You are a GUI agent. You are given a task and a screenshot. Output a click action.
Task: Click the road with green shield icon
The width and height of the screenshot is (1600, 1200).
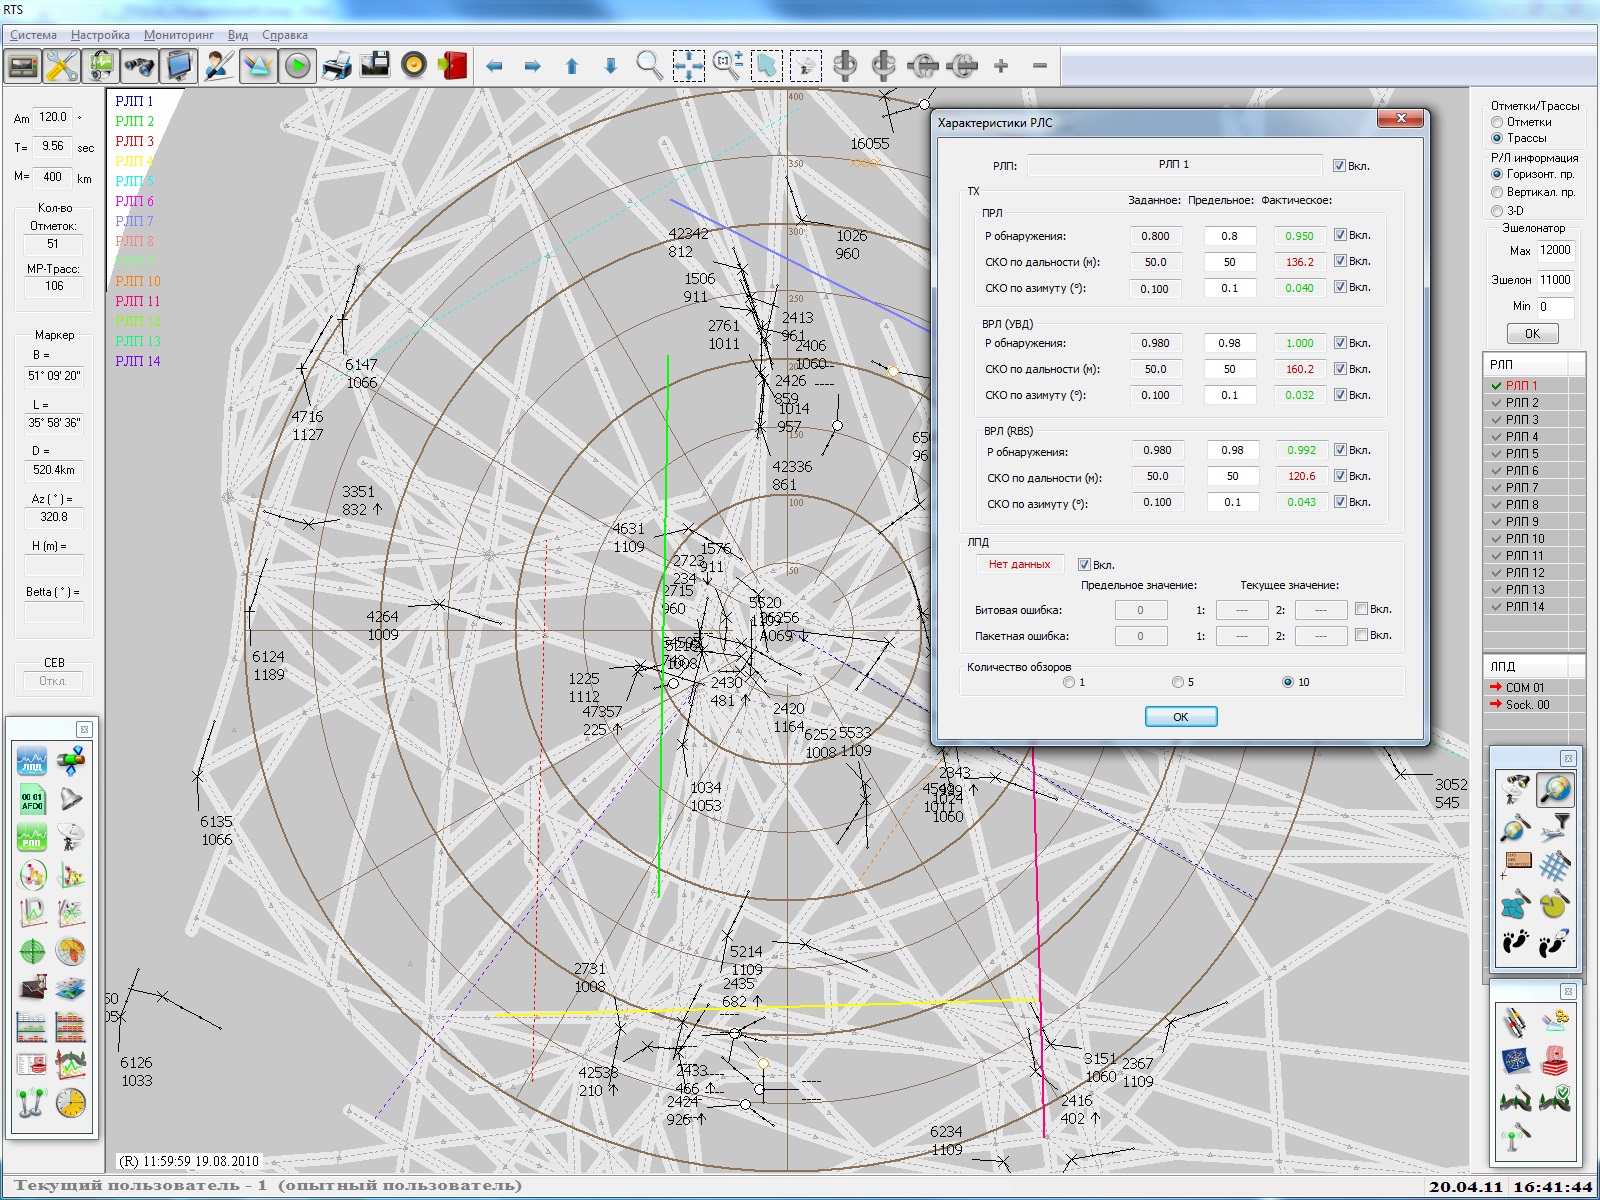coord(1555,1099)
